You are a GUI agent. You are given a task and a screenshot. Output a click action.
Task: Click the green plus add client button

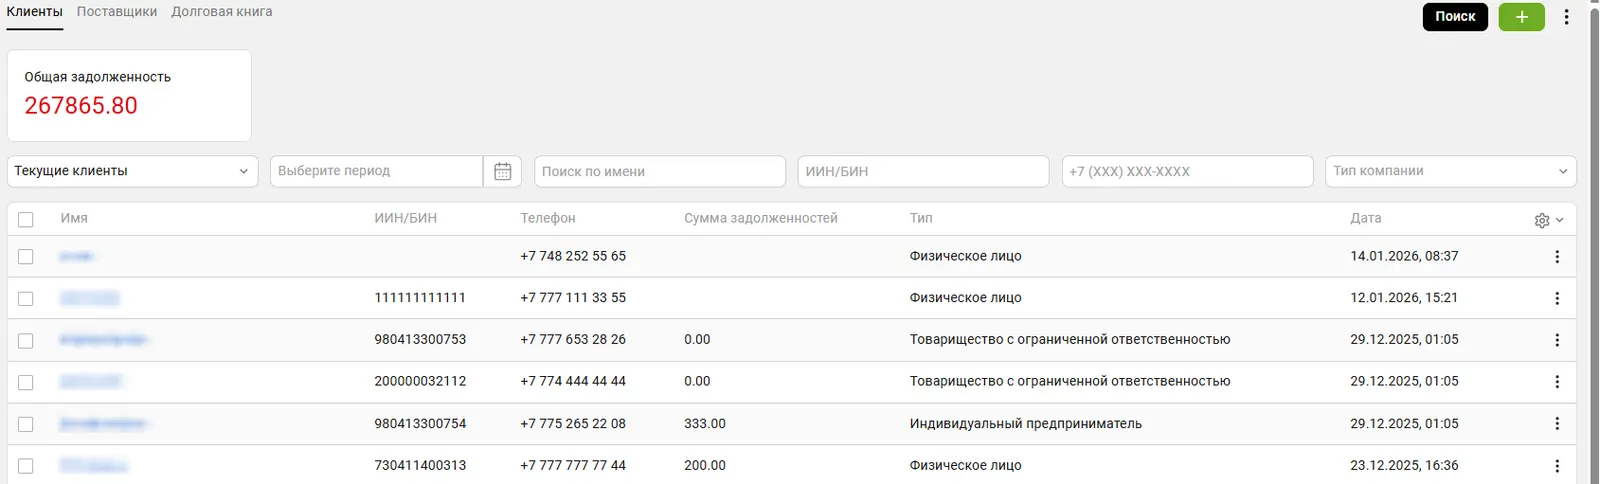1521,17
